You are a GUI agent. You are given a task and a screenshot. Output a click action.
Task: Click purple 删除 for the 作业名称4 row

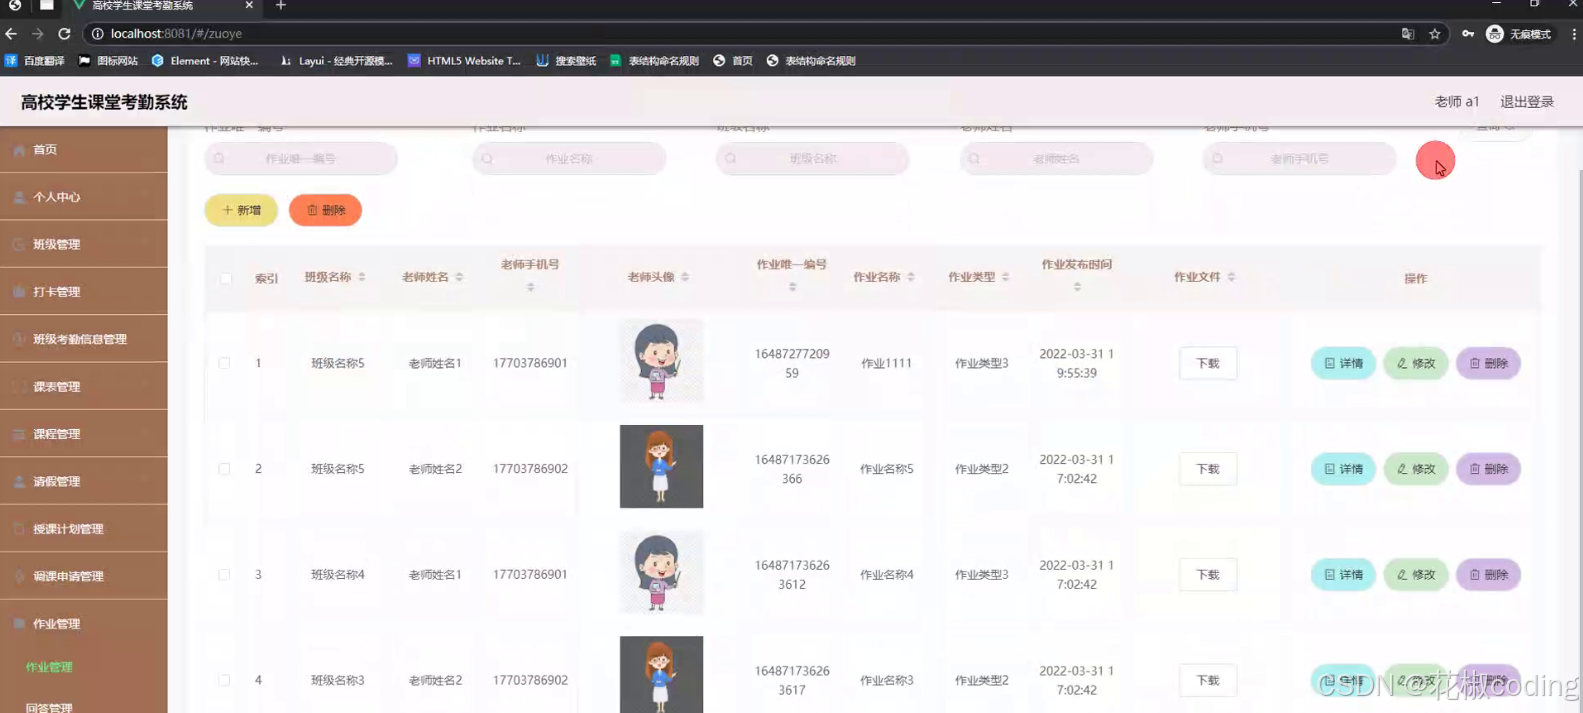click(1488, 575)
